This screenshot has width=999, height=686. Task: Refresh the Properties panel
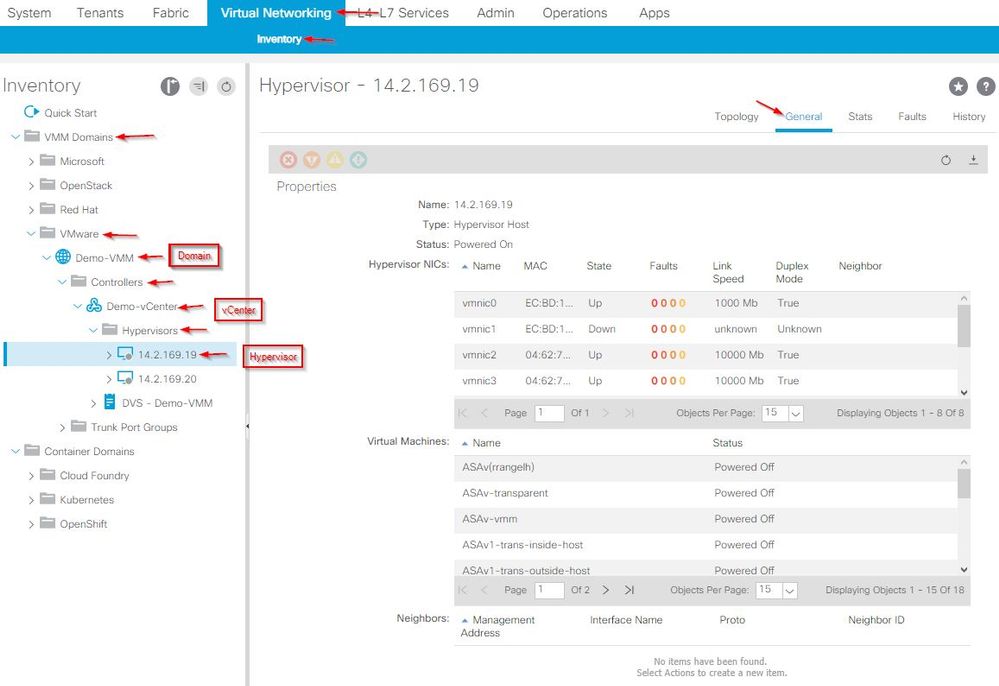(x=946, y=160)
